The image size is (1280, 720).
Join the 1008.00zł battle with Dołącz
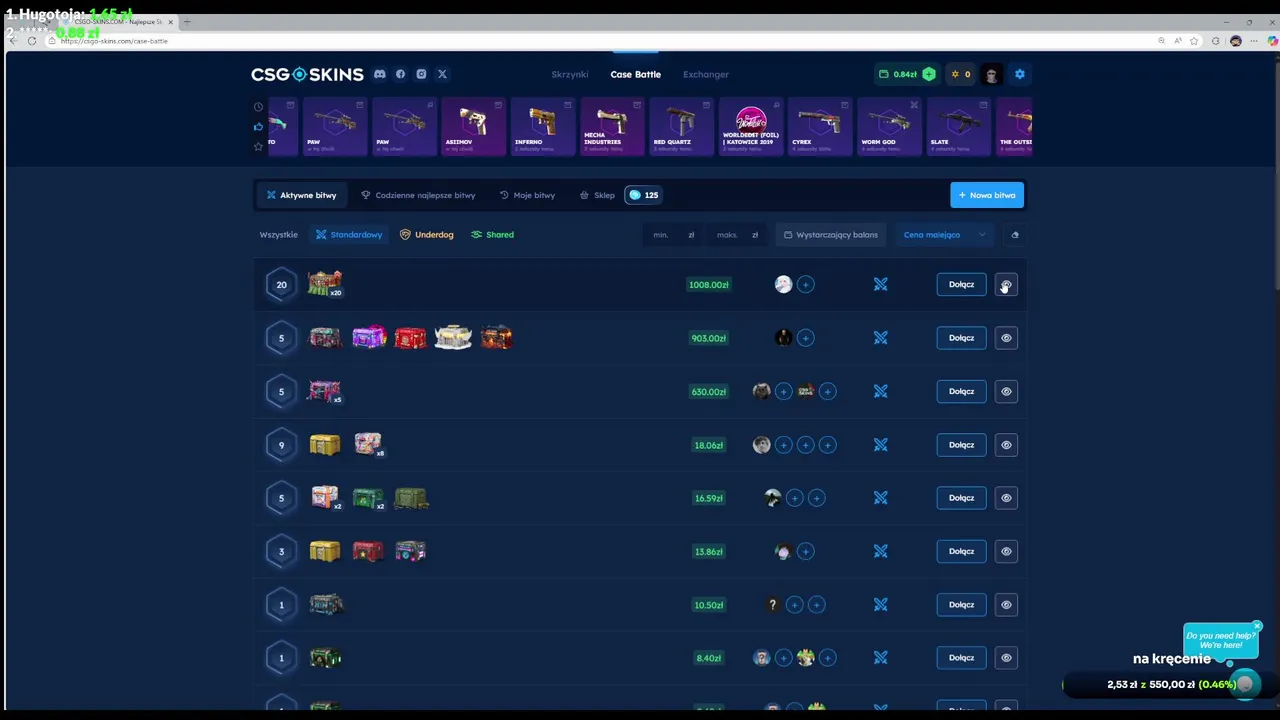pyautogui.click(x=961, y=285)
